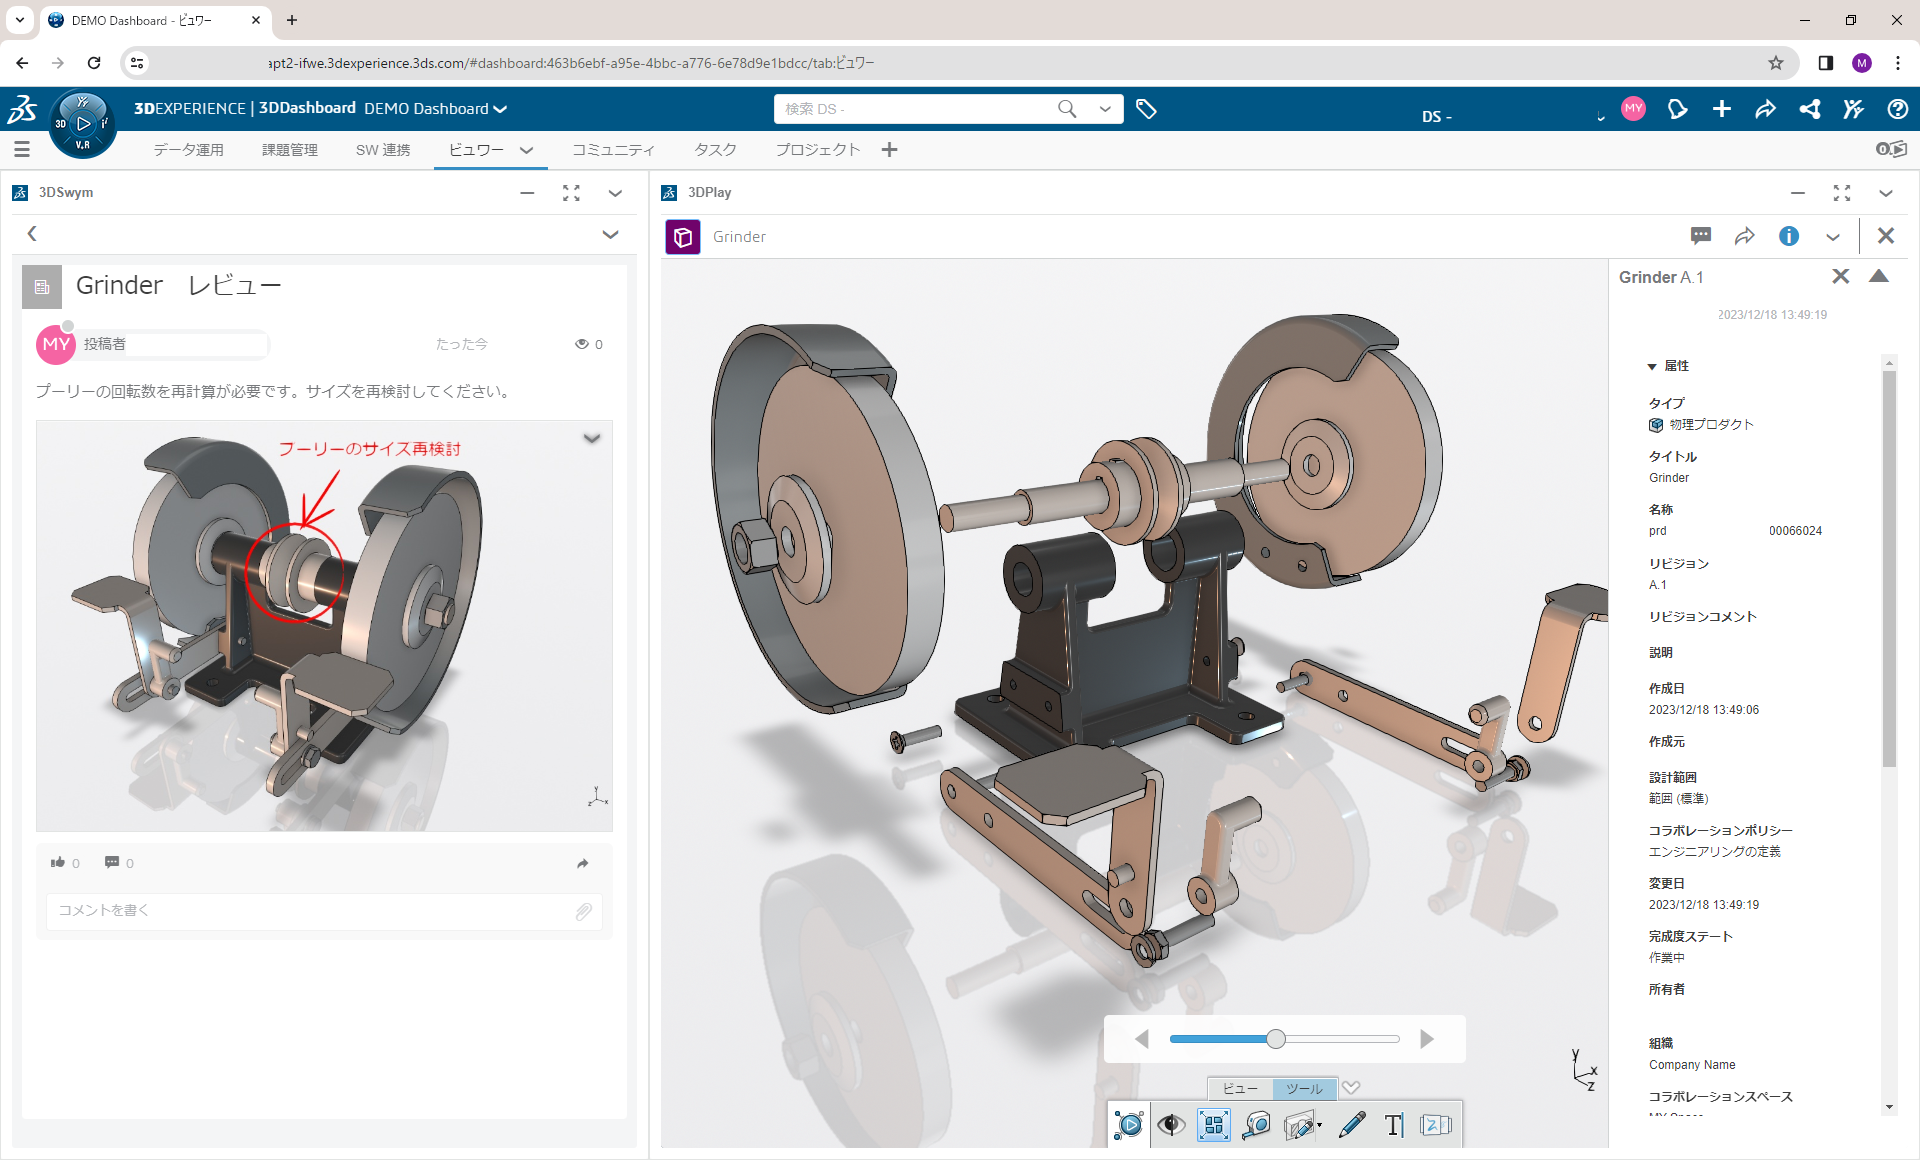This screenshot has height=1160, width=1920.
Task: Click the 検索 search field
Action: 915,109
